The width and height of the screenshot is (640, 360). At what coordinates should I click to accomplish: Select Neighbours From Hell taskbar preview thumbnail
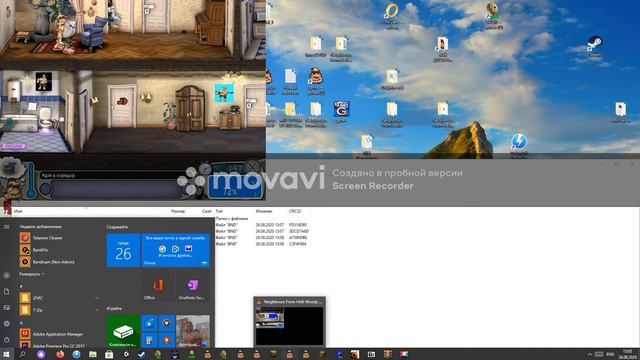pos(289,322)
